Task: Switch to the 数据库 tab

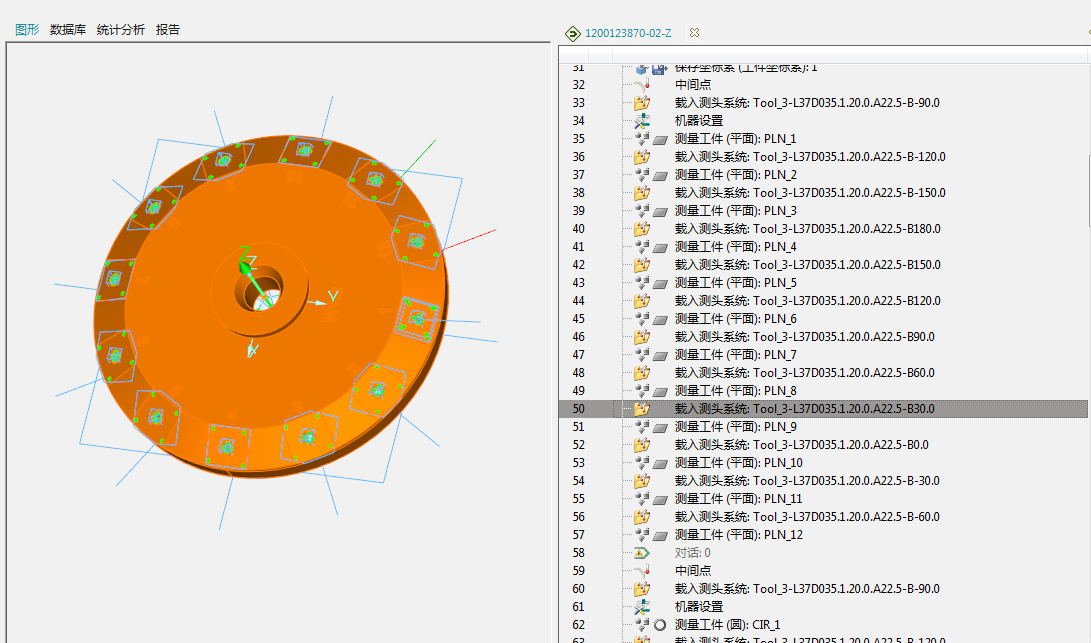Action: pos(67,29)
